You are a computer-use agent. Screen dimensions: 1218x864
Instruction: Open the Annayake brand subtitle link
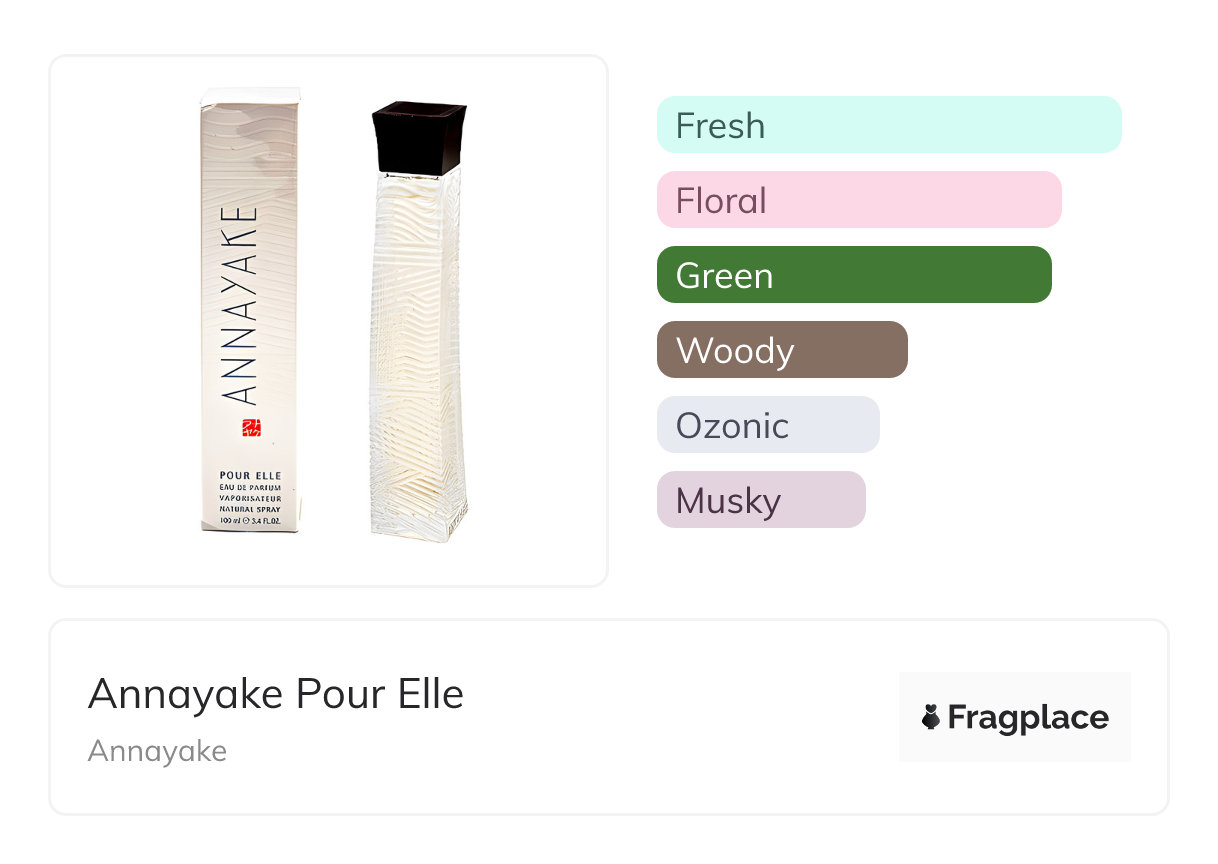(157, 751)
